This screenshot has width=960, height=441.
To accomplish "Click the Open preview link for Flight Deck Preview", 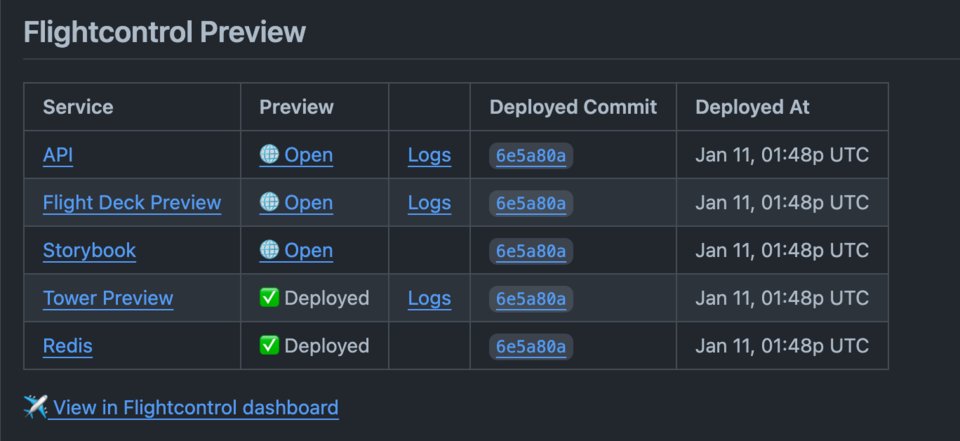I will [x=296, y=203].
